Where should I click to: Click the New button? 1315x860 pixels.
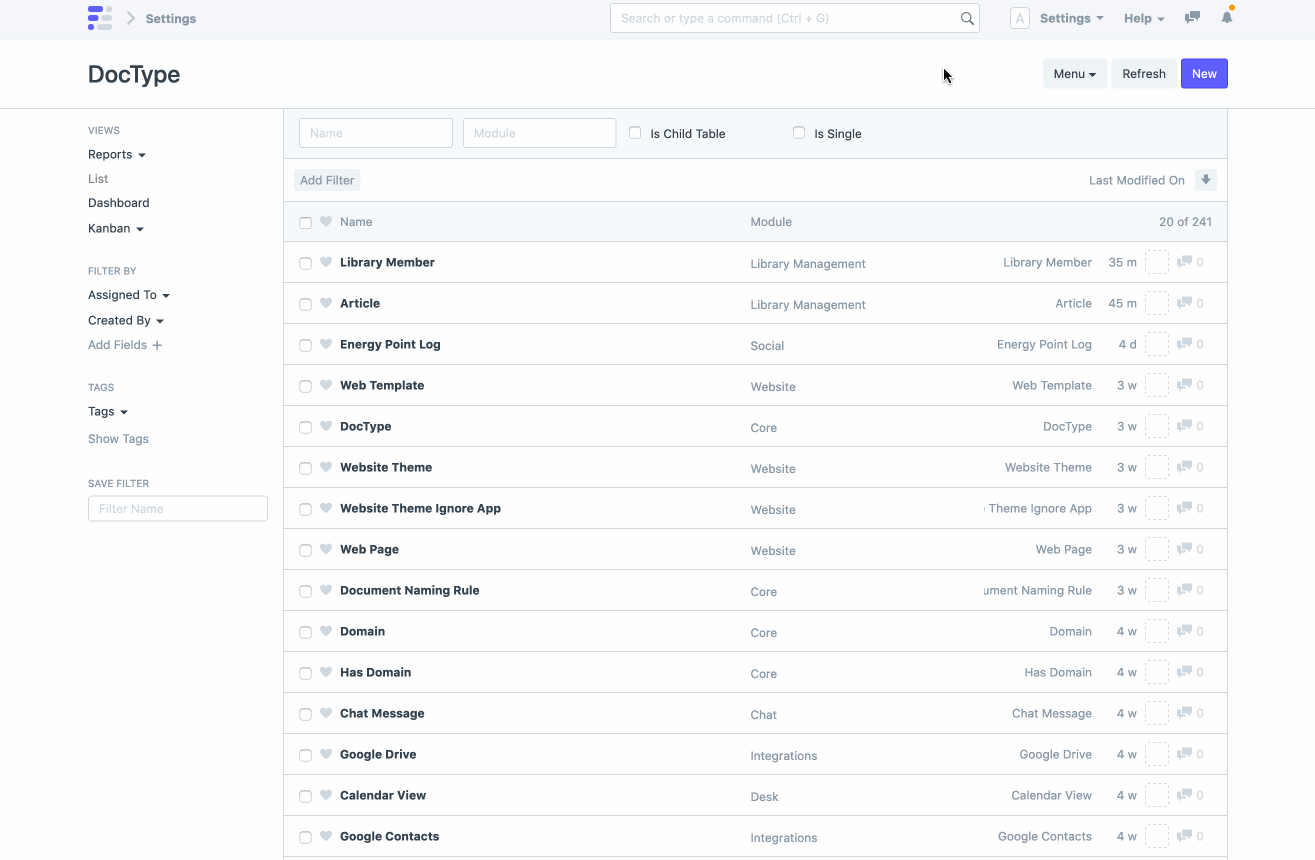(x=1204, y=74)
